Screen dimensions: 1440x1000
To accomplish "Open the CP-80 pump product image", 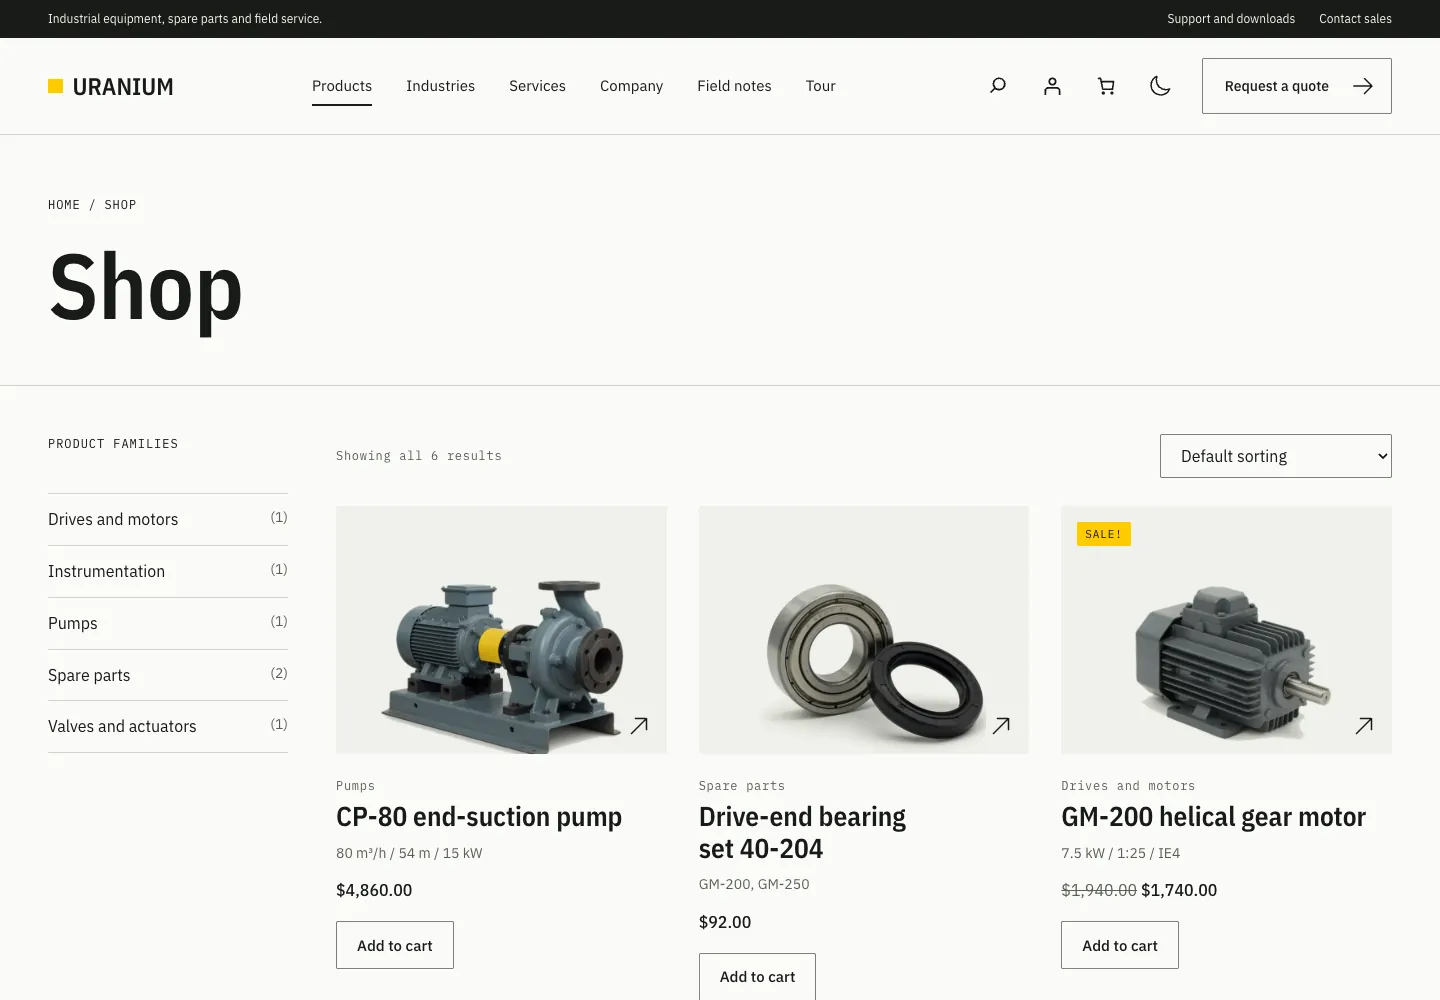I will 501,630.
